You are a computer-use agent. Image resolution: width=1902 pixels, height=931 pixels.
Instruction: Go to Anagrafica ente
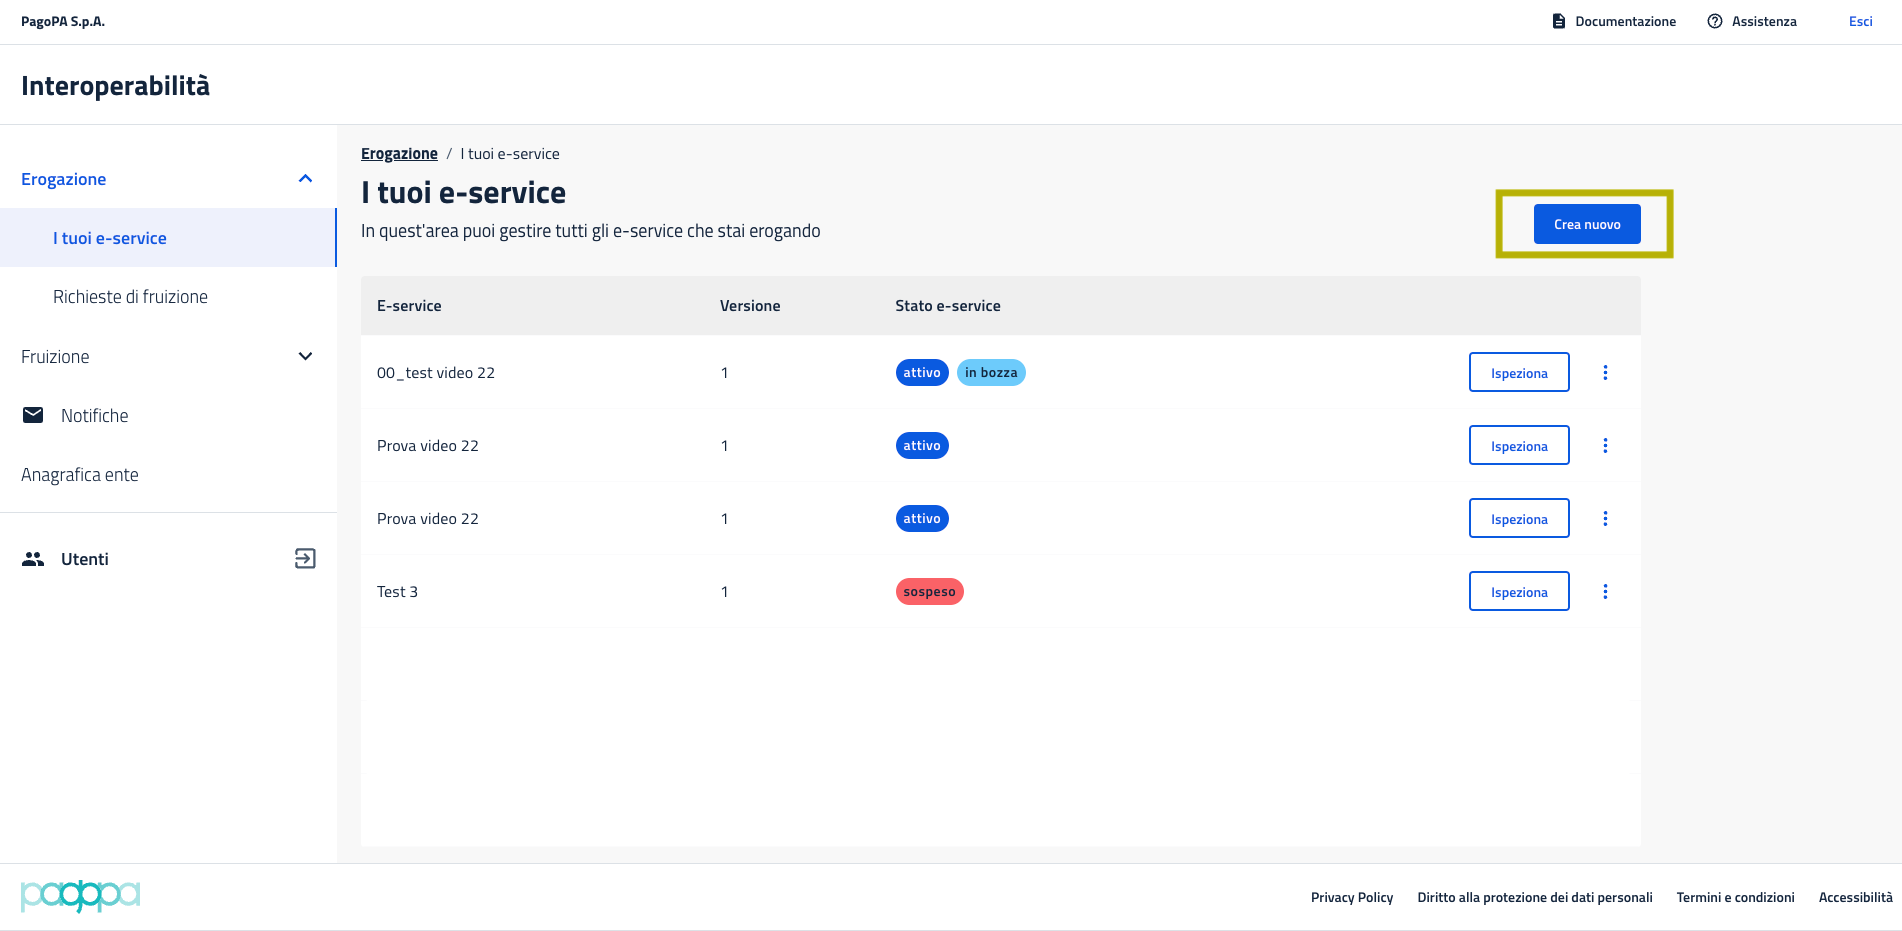point(80,475)
